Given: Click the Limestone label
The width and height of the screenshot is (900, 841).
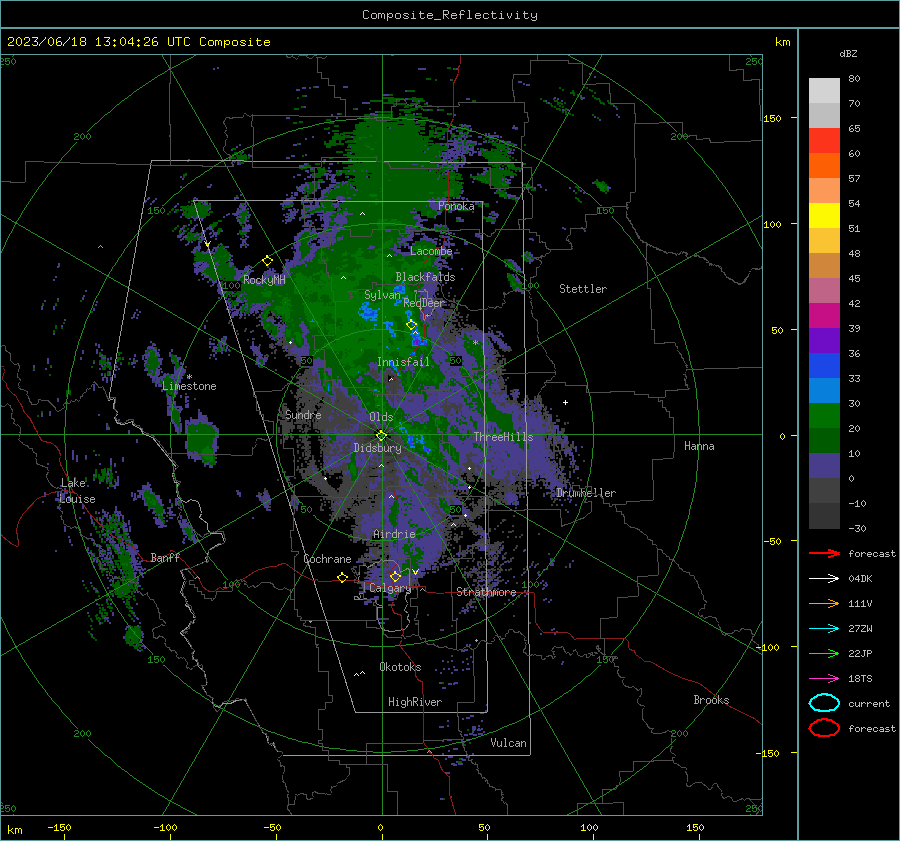Looking at the screenshot, I should 189,386.
